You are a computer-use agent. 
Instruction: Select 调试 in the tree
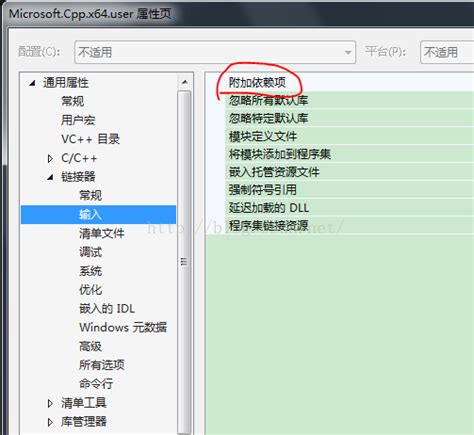90,252
